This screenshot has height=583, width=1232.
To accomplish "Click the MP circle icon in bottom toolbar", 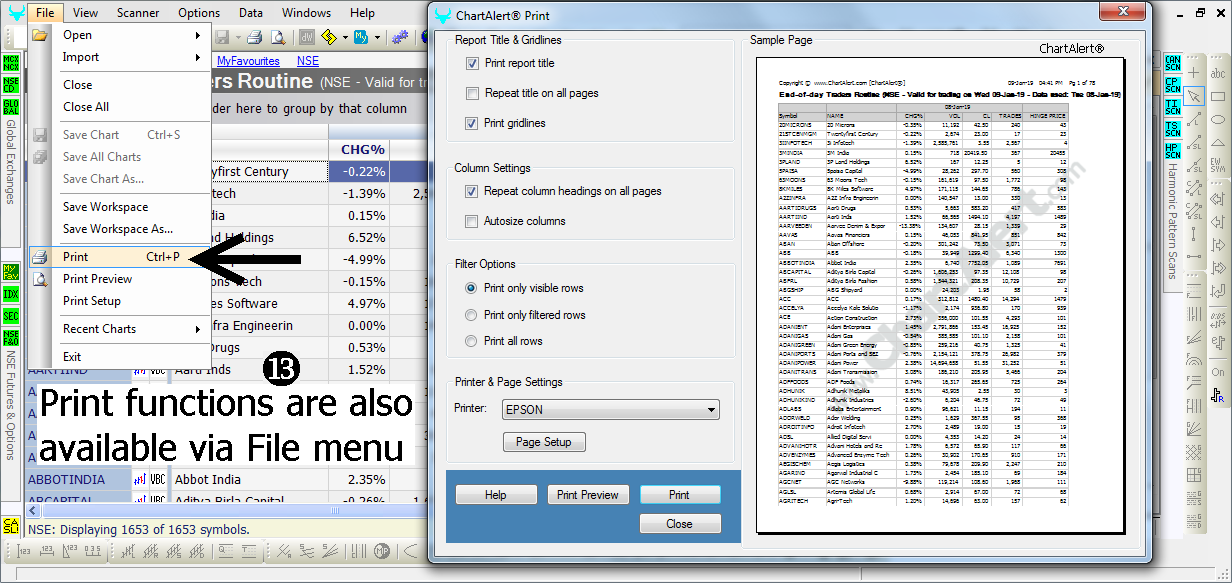I will click(x=381, y=551).
